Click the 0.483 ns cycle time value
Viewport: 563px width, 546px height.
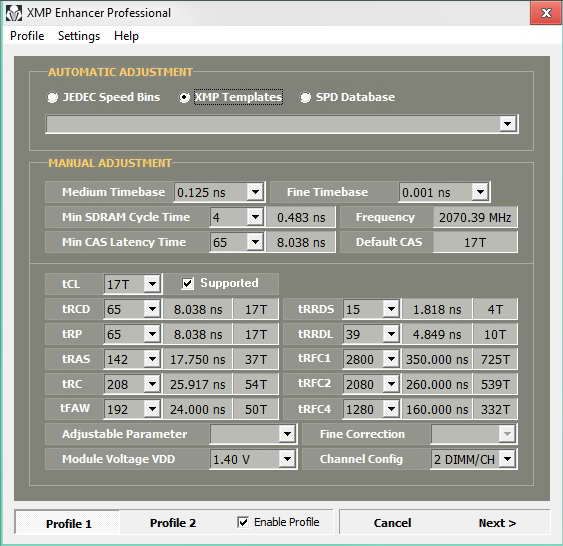(301, 217)
